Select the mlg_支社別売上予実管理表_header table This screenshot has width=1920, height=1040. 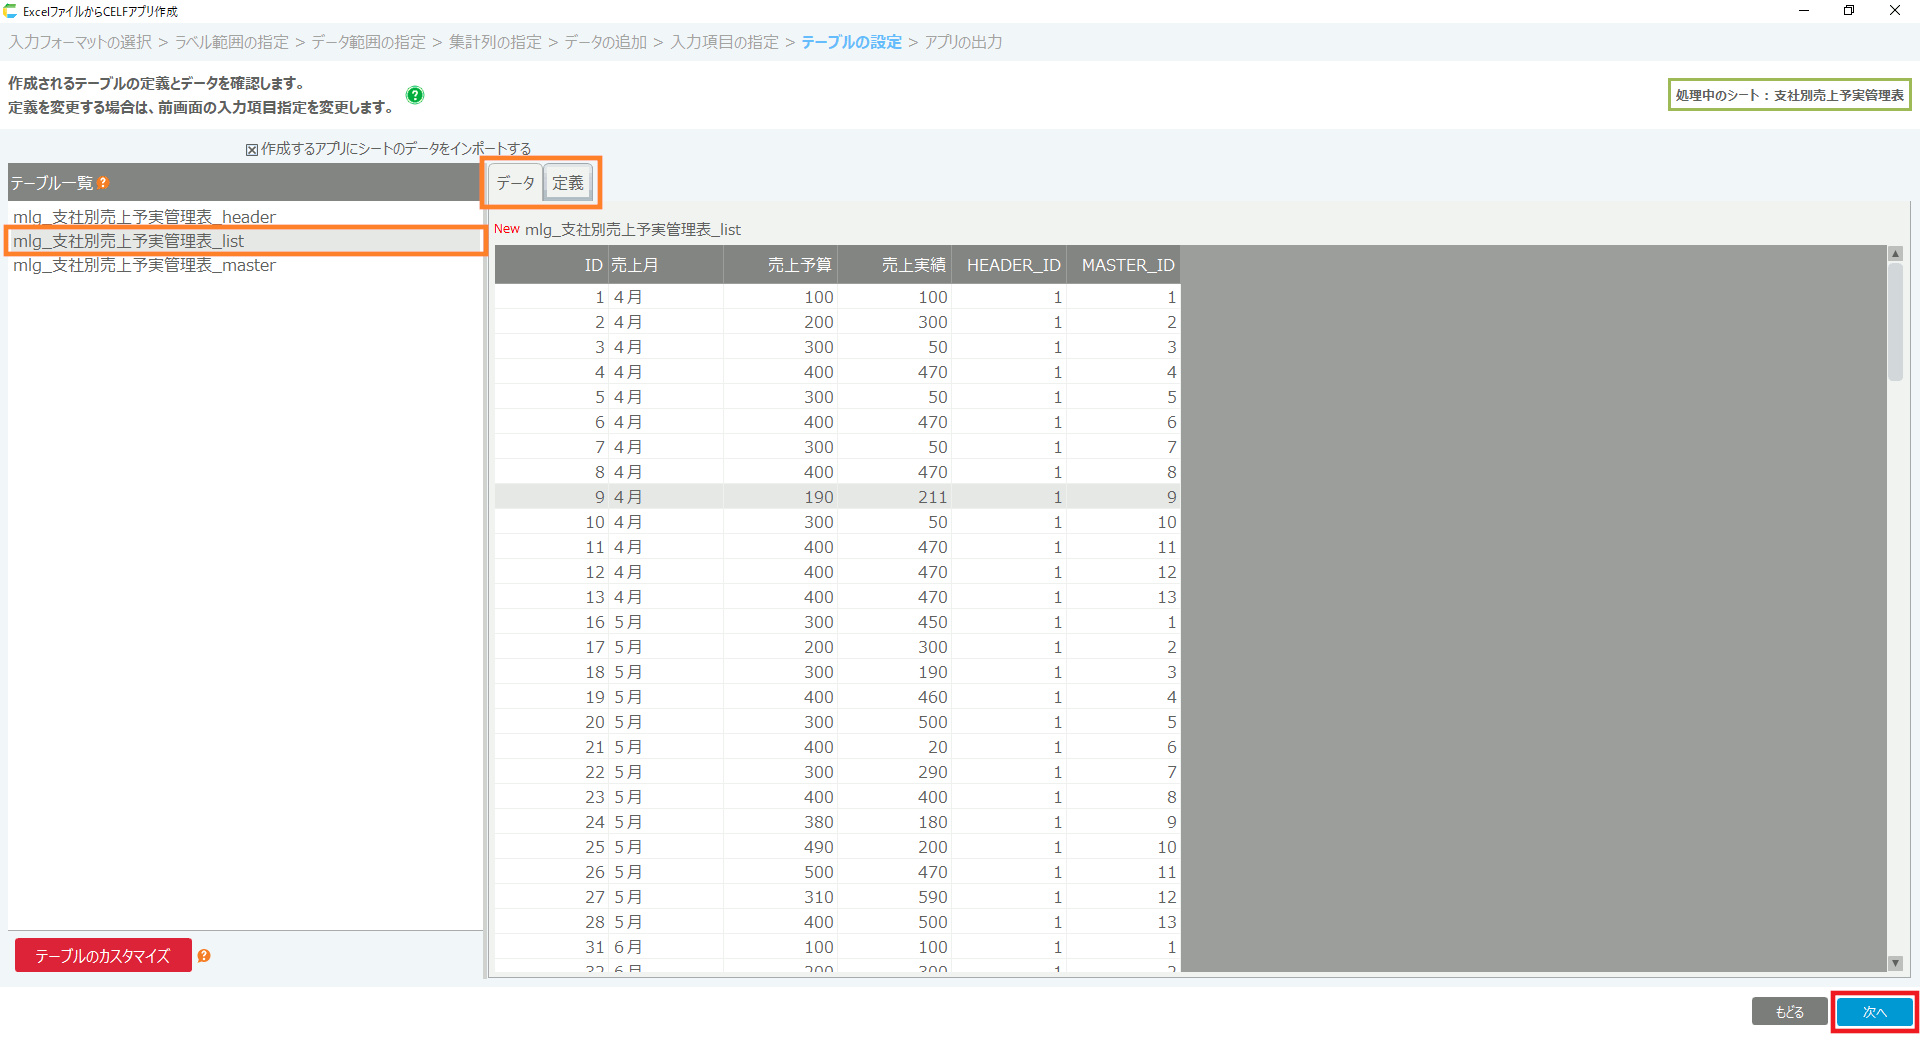(144, 217)
